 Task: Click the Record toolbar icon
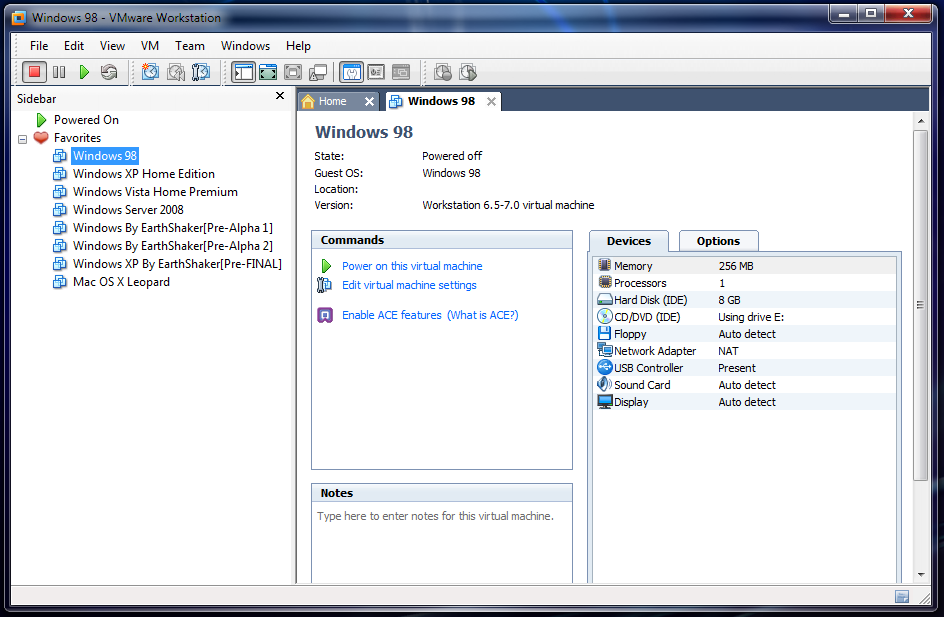(443, 72)
